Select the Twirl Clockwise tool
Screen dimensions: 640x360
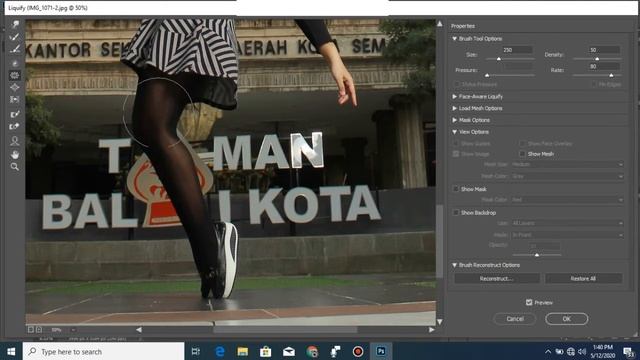(x=15, y=63)
